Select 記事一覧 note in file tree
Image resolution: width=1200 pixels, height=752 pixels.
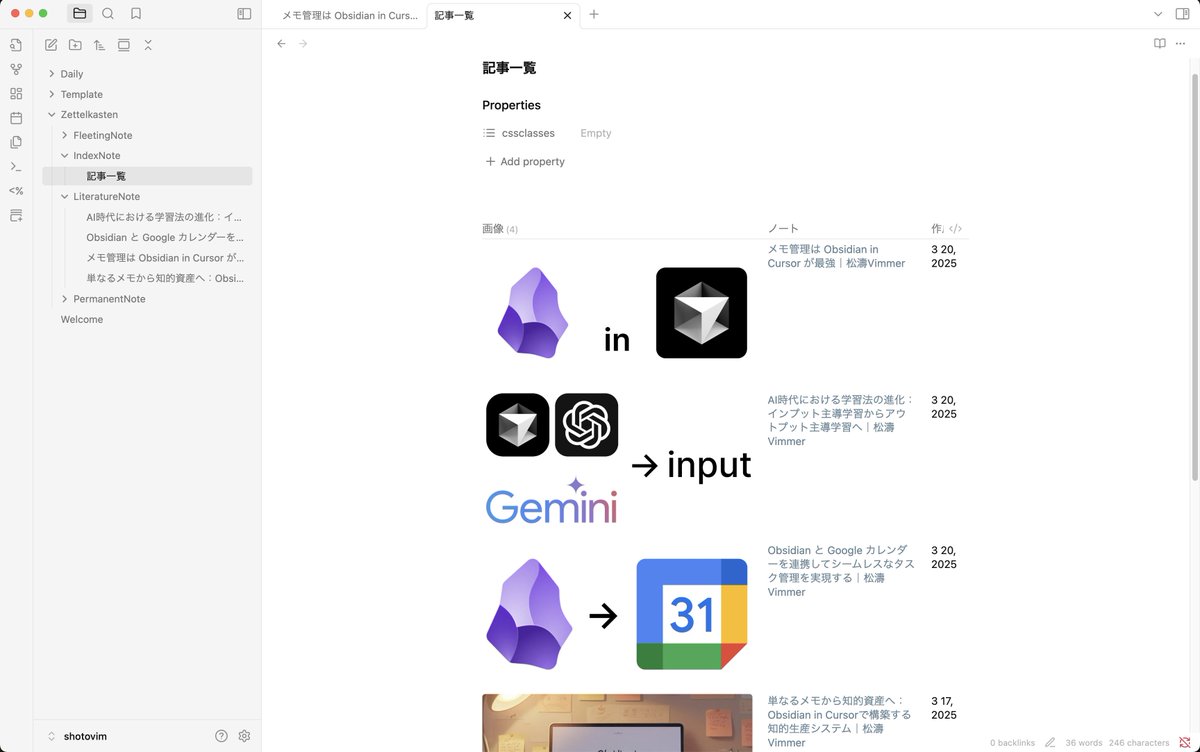pyautogui.click(x=147, y=176)
